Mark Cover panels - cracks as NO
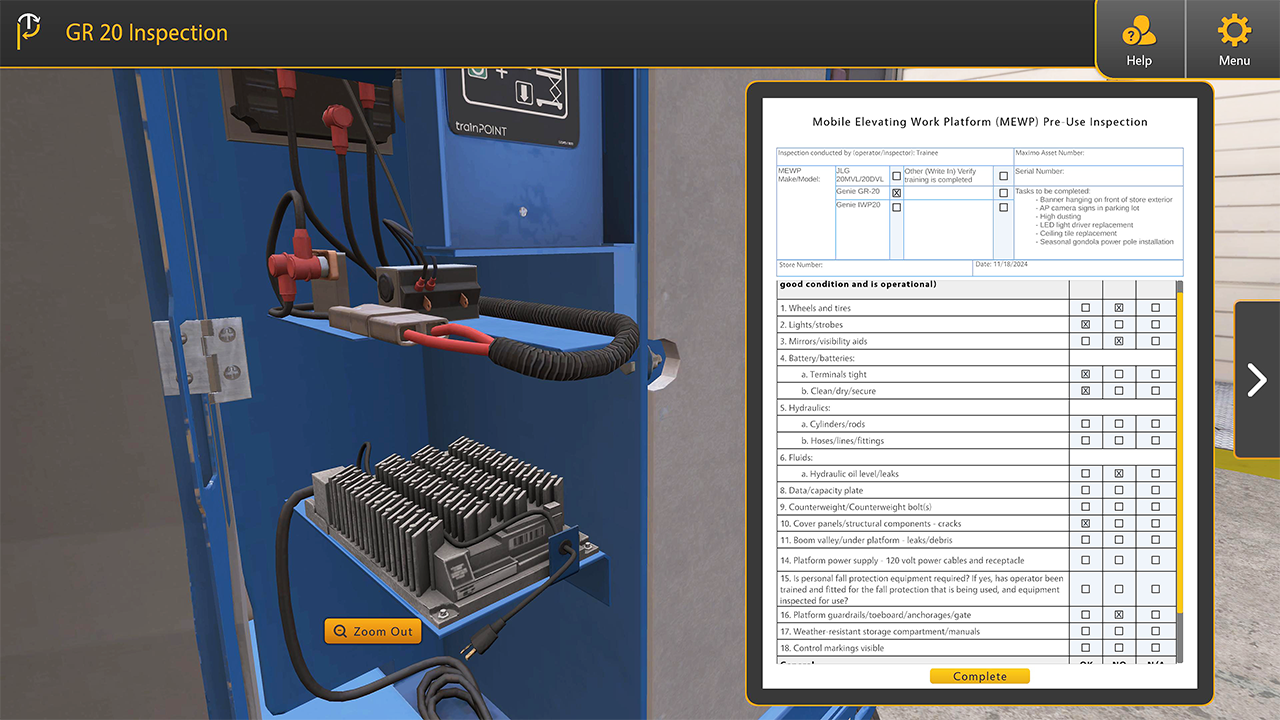Image resolution: width=1280 pixels, height=720 pixels. pyautogui.click(x=1119, y=523)
